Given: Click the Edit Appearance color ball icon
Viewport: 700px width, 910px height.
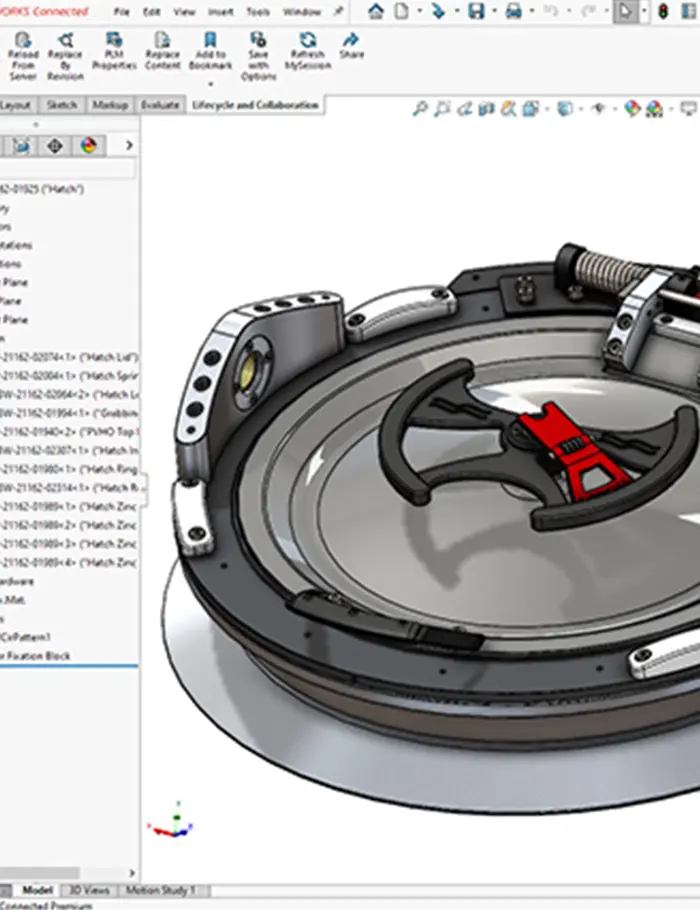Looking at the screenshot, I should 632,108.
